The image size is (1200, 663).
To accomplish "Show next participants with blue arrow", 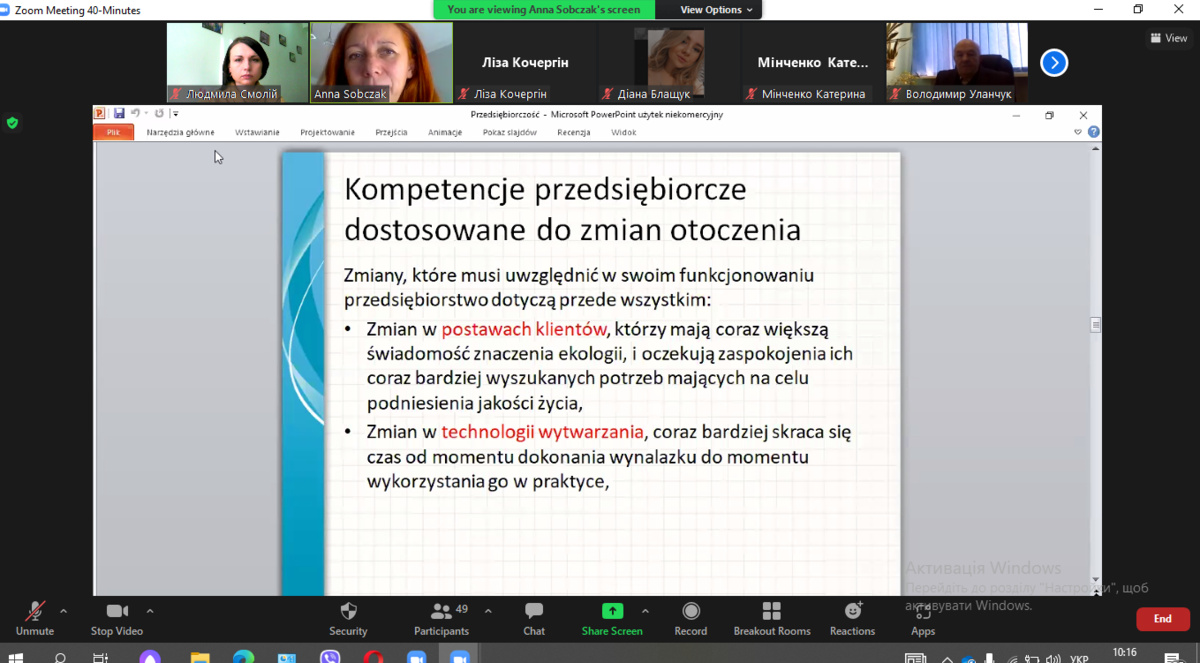I will pyautogui.click(x=1054, y=63).
